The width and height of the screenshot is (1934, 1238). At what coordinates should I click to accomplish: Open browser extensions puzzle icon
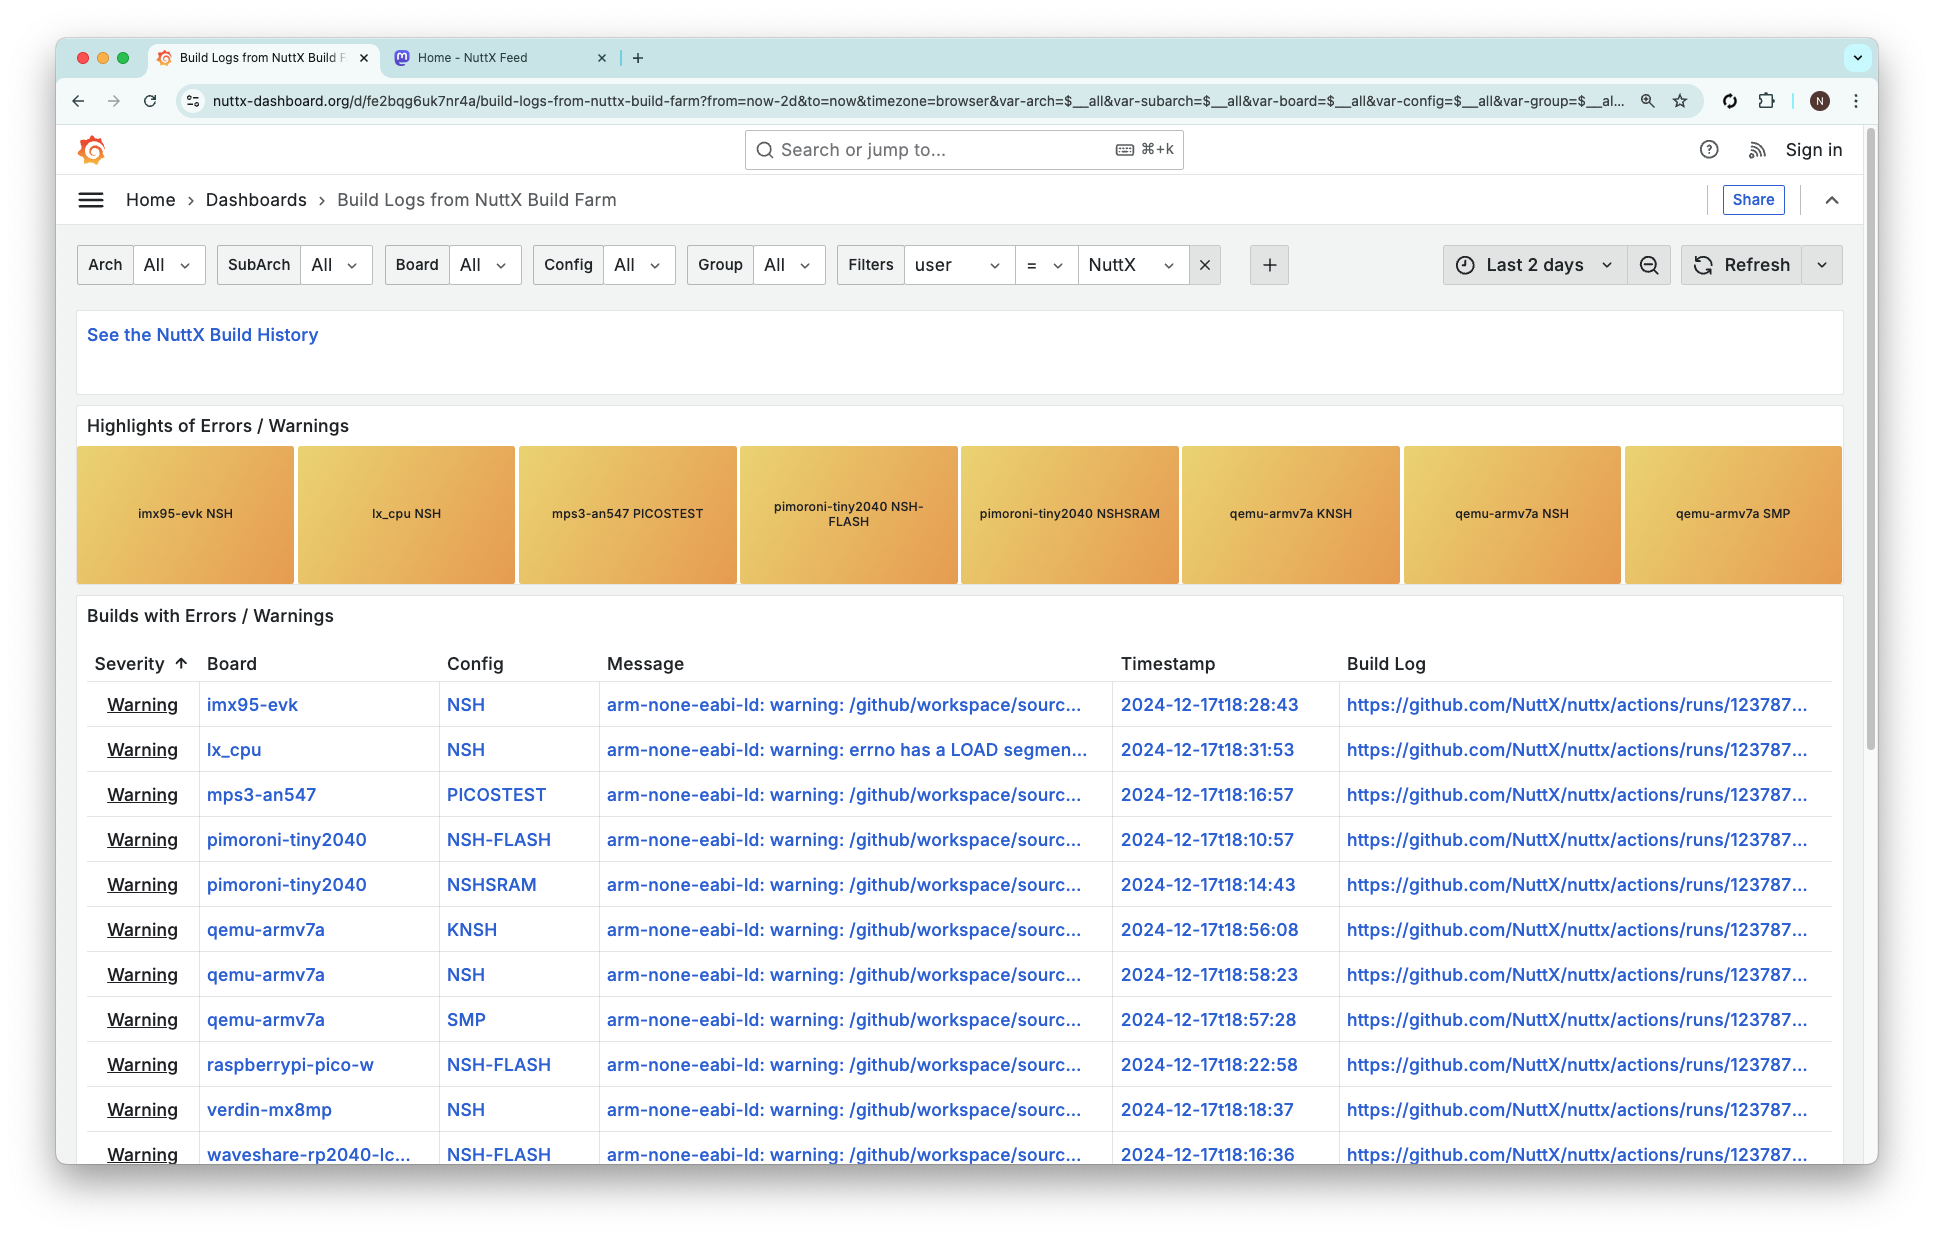tap(1767, 101)
